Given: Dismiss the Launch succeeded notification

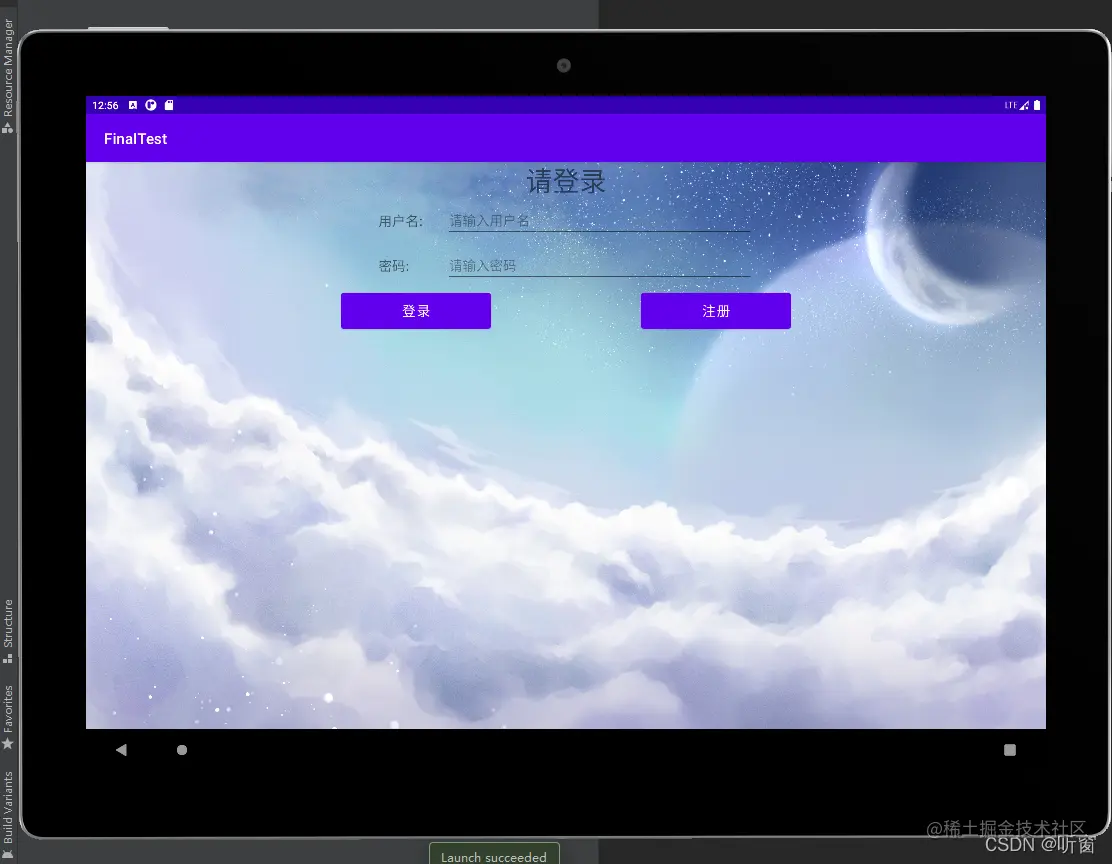Looking at the screenshot, I should pyautogui.click(x=494, y=855).
